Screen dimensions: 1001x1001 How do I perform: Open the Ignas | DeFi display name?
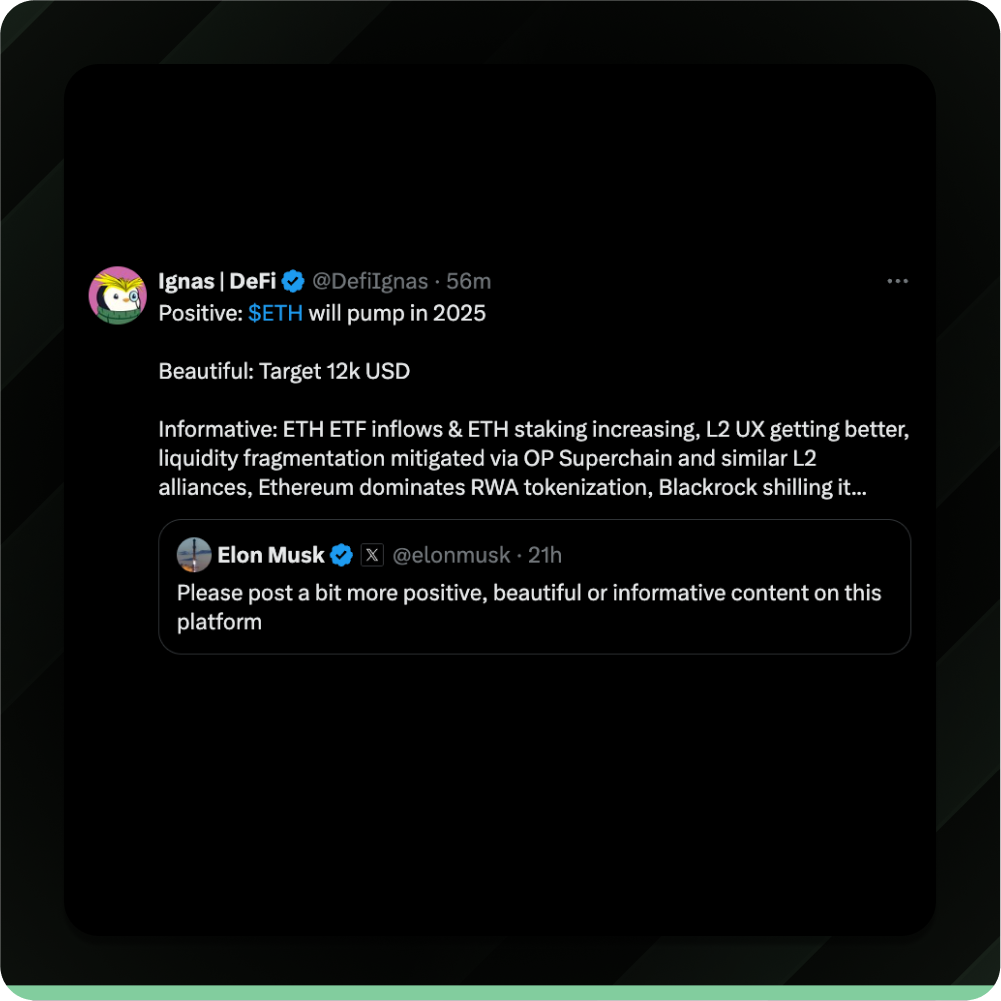coord(217,281)
